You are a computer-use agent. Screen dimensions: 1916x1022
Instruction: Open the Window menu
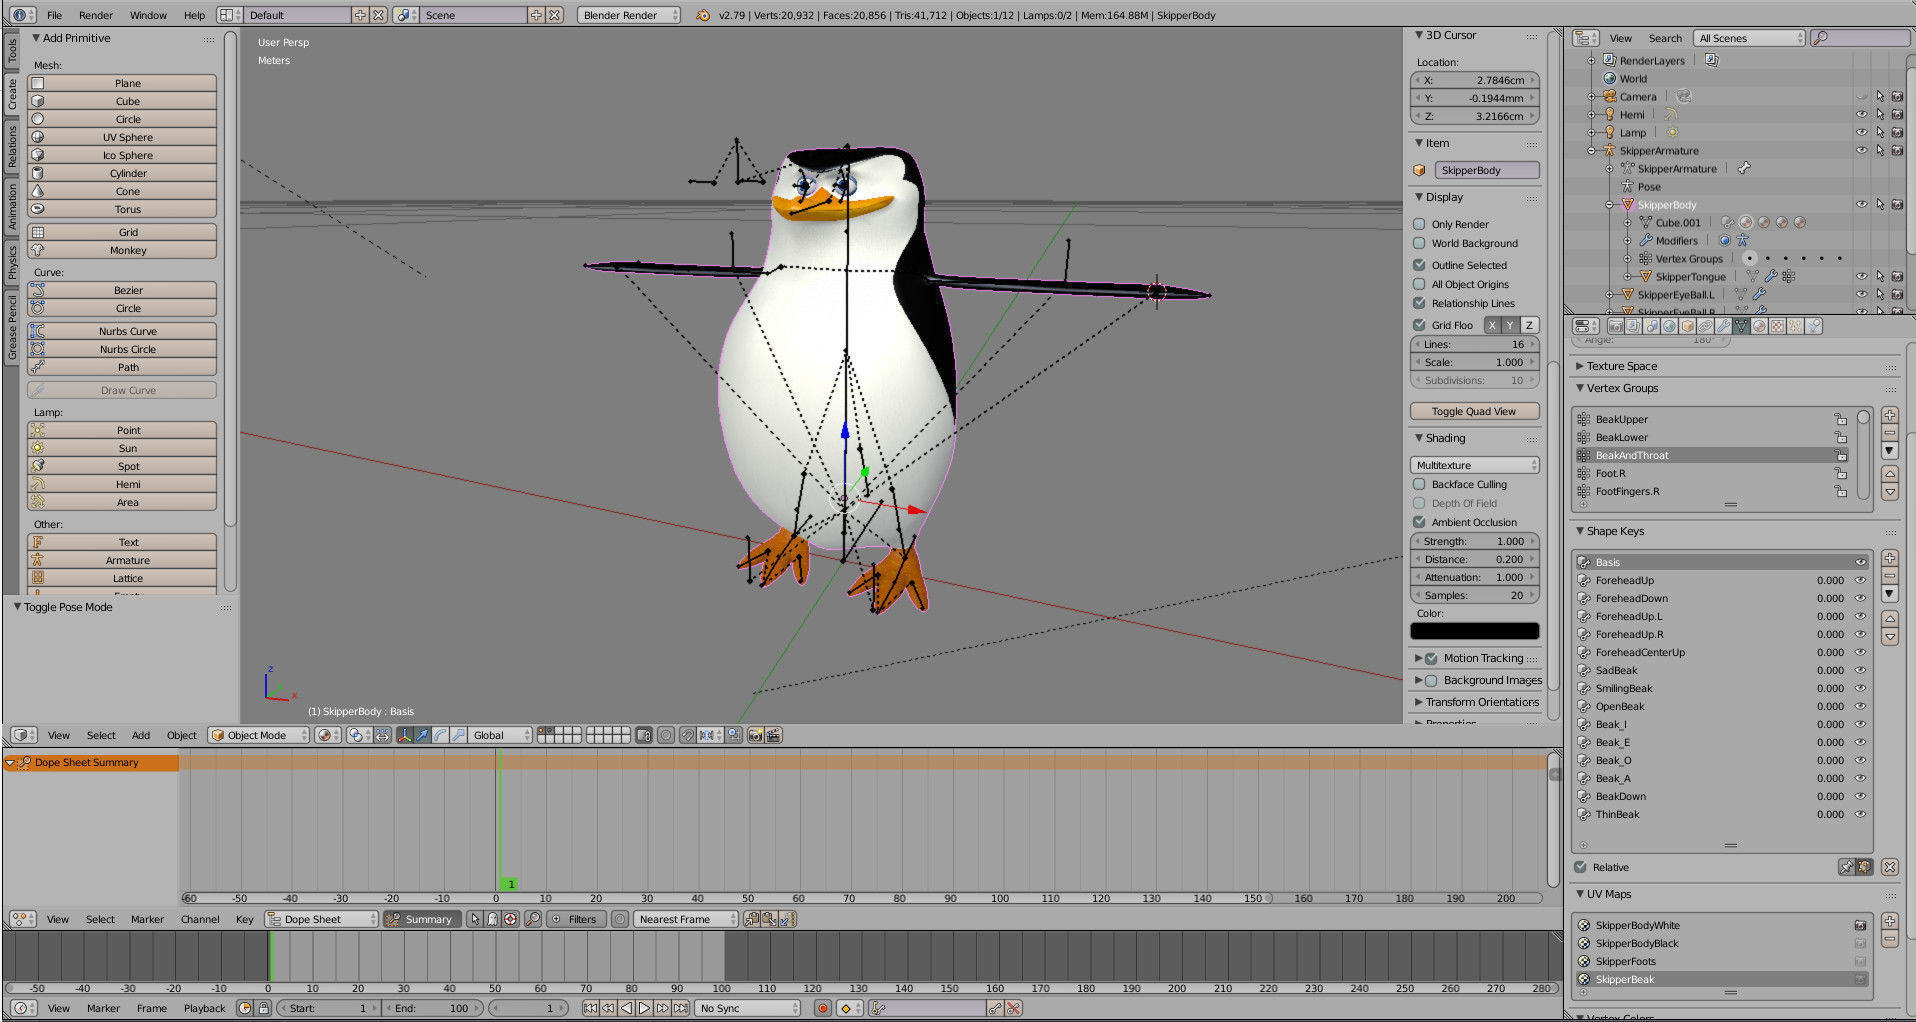(x=148, y=15)
